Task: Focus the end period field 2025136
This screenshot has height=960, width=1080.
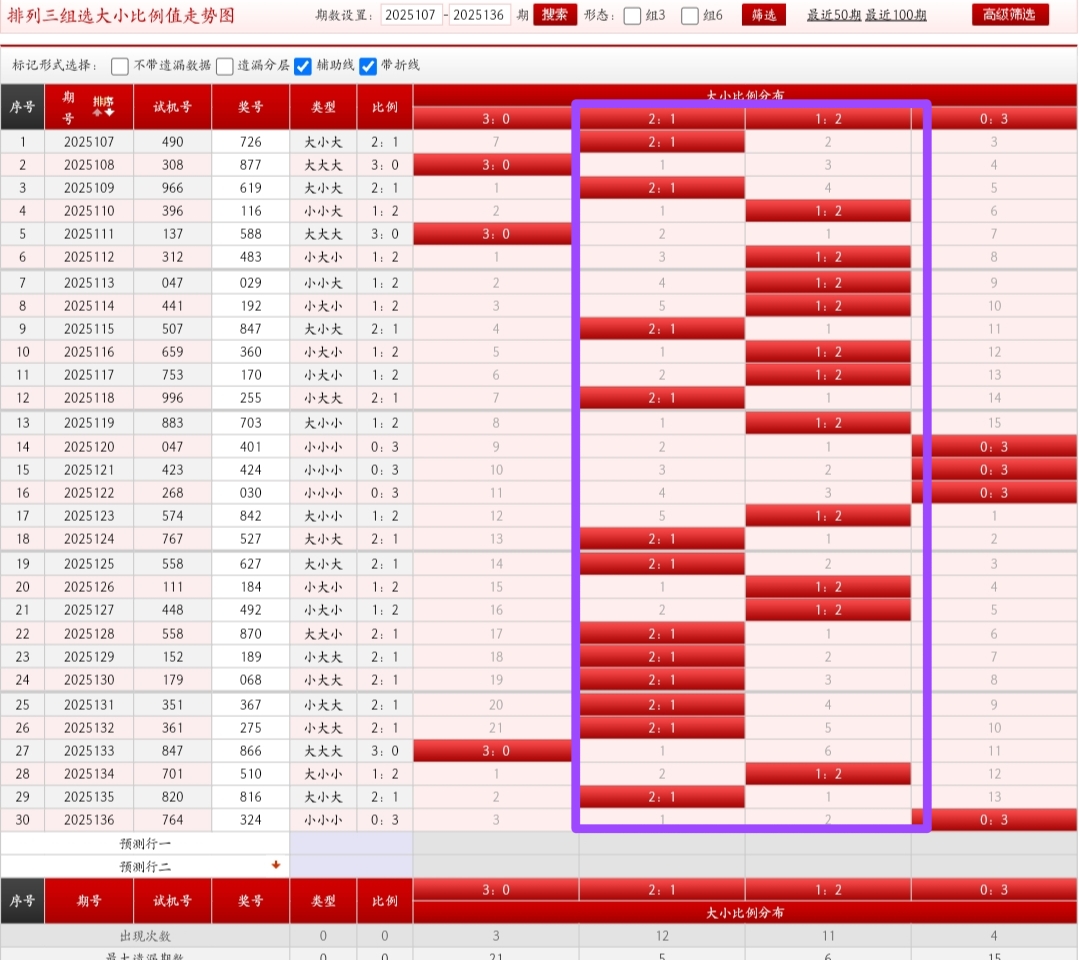Action: (x=479, y=15)
